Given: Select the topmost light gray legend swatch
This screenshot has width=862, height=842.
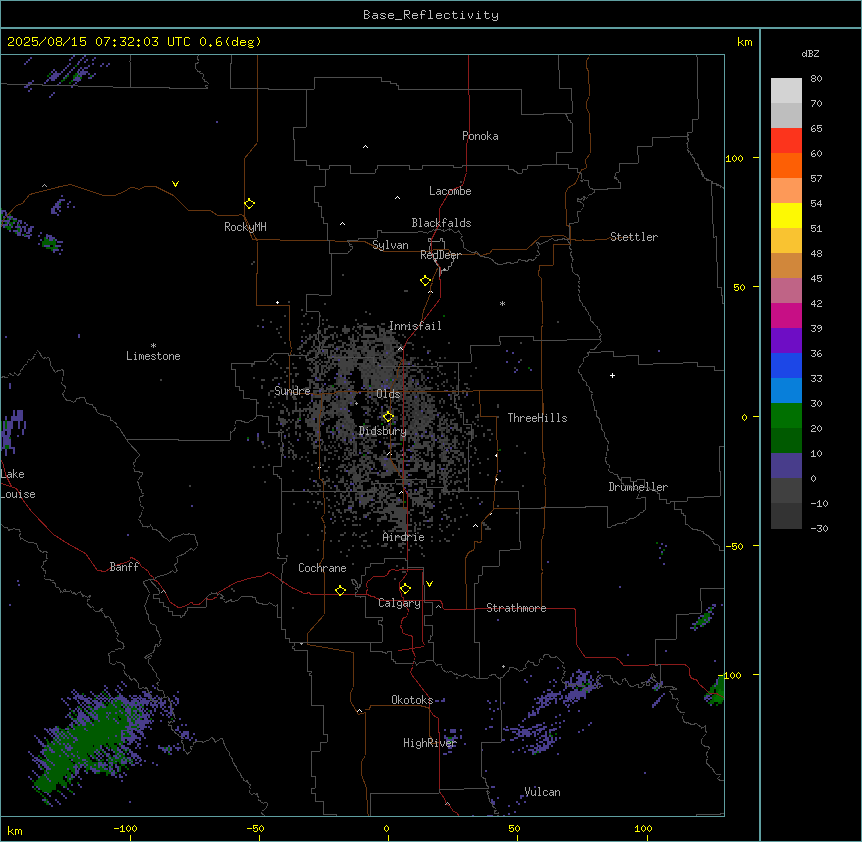Looking at the screenshot, I should coord(786,90).
